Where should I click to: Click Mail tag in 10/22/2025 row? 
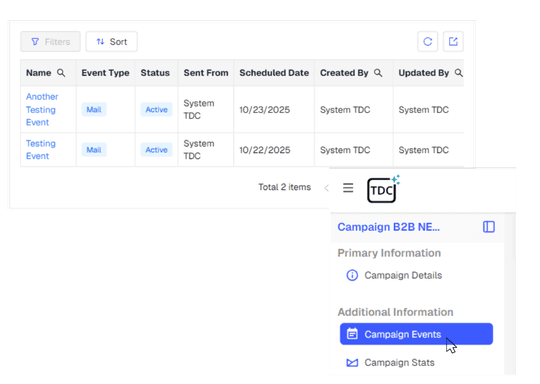[94, 150]
